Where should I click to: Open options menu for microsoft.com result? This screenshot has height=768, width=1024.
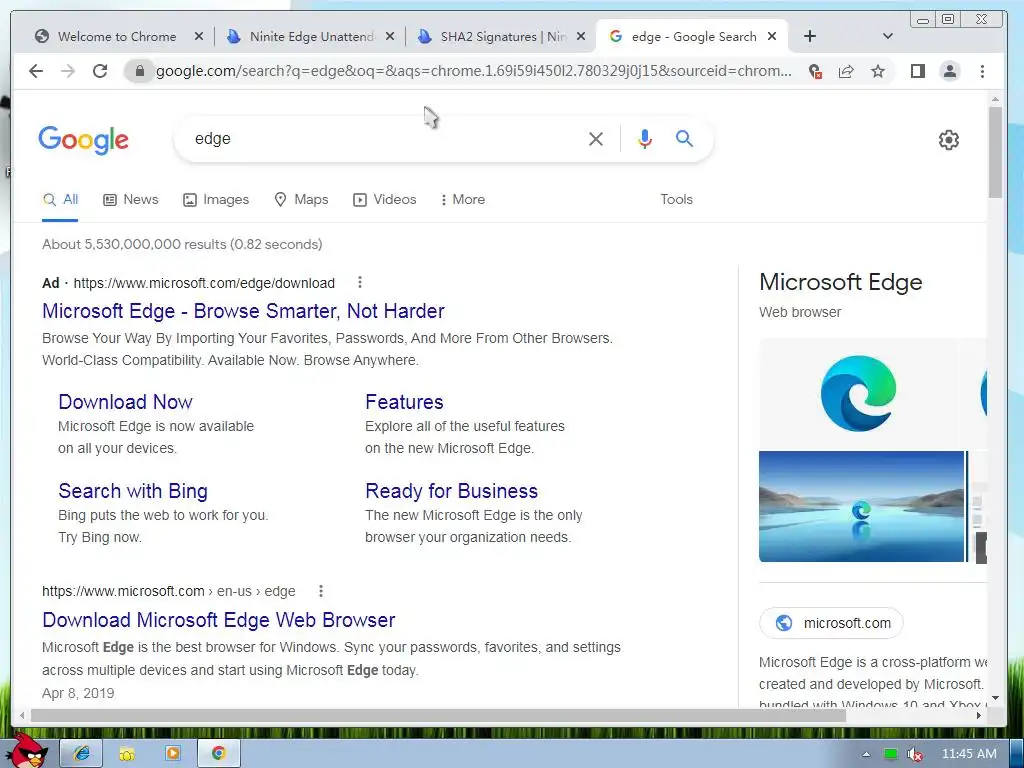pyautogui.click(x=321, y=591)
